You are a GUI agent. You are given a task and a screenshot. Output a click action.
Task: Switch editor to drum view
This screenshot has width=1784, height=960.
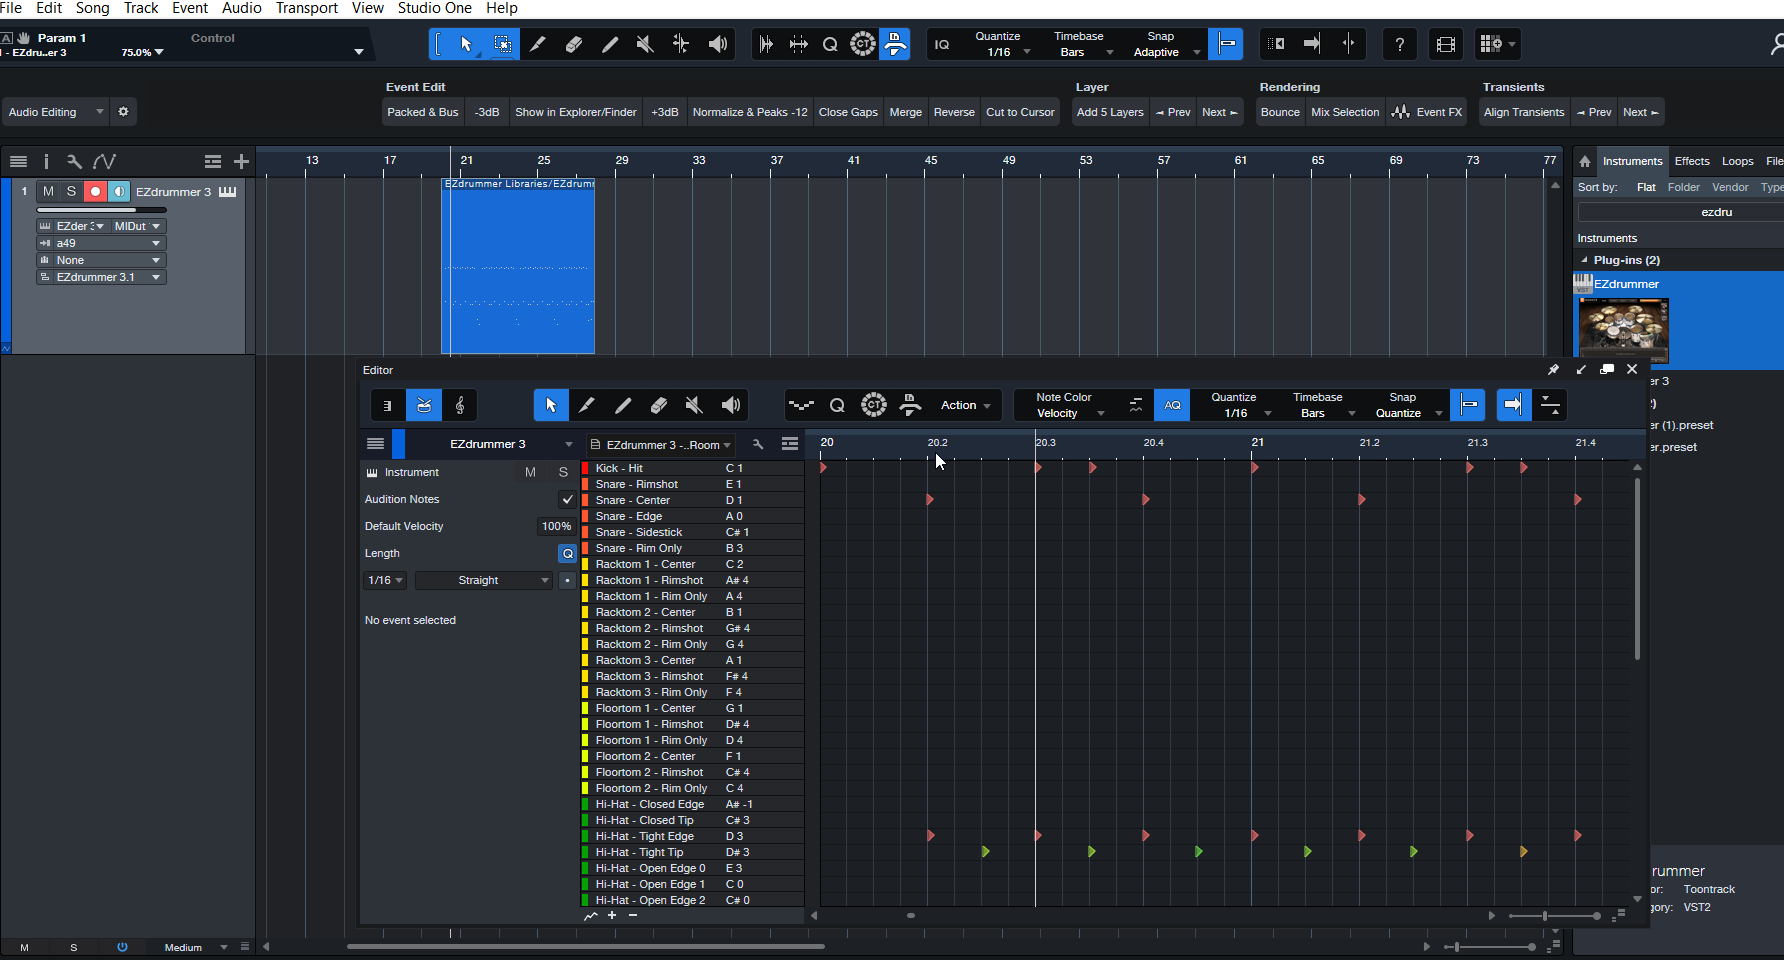coord(424,405)
